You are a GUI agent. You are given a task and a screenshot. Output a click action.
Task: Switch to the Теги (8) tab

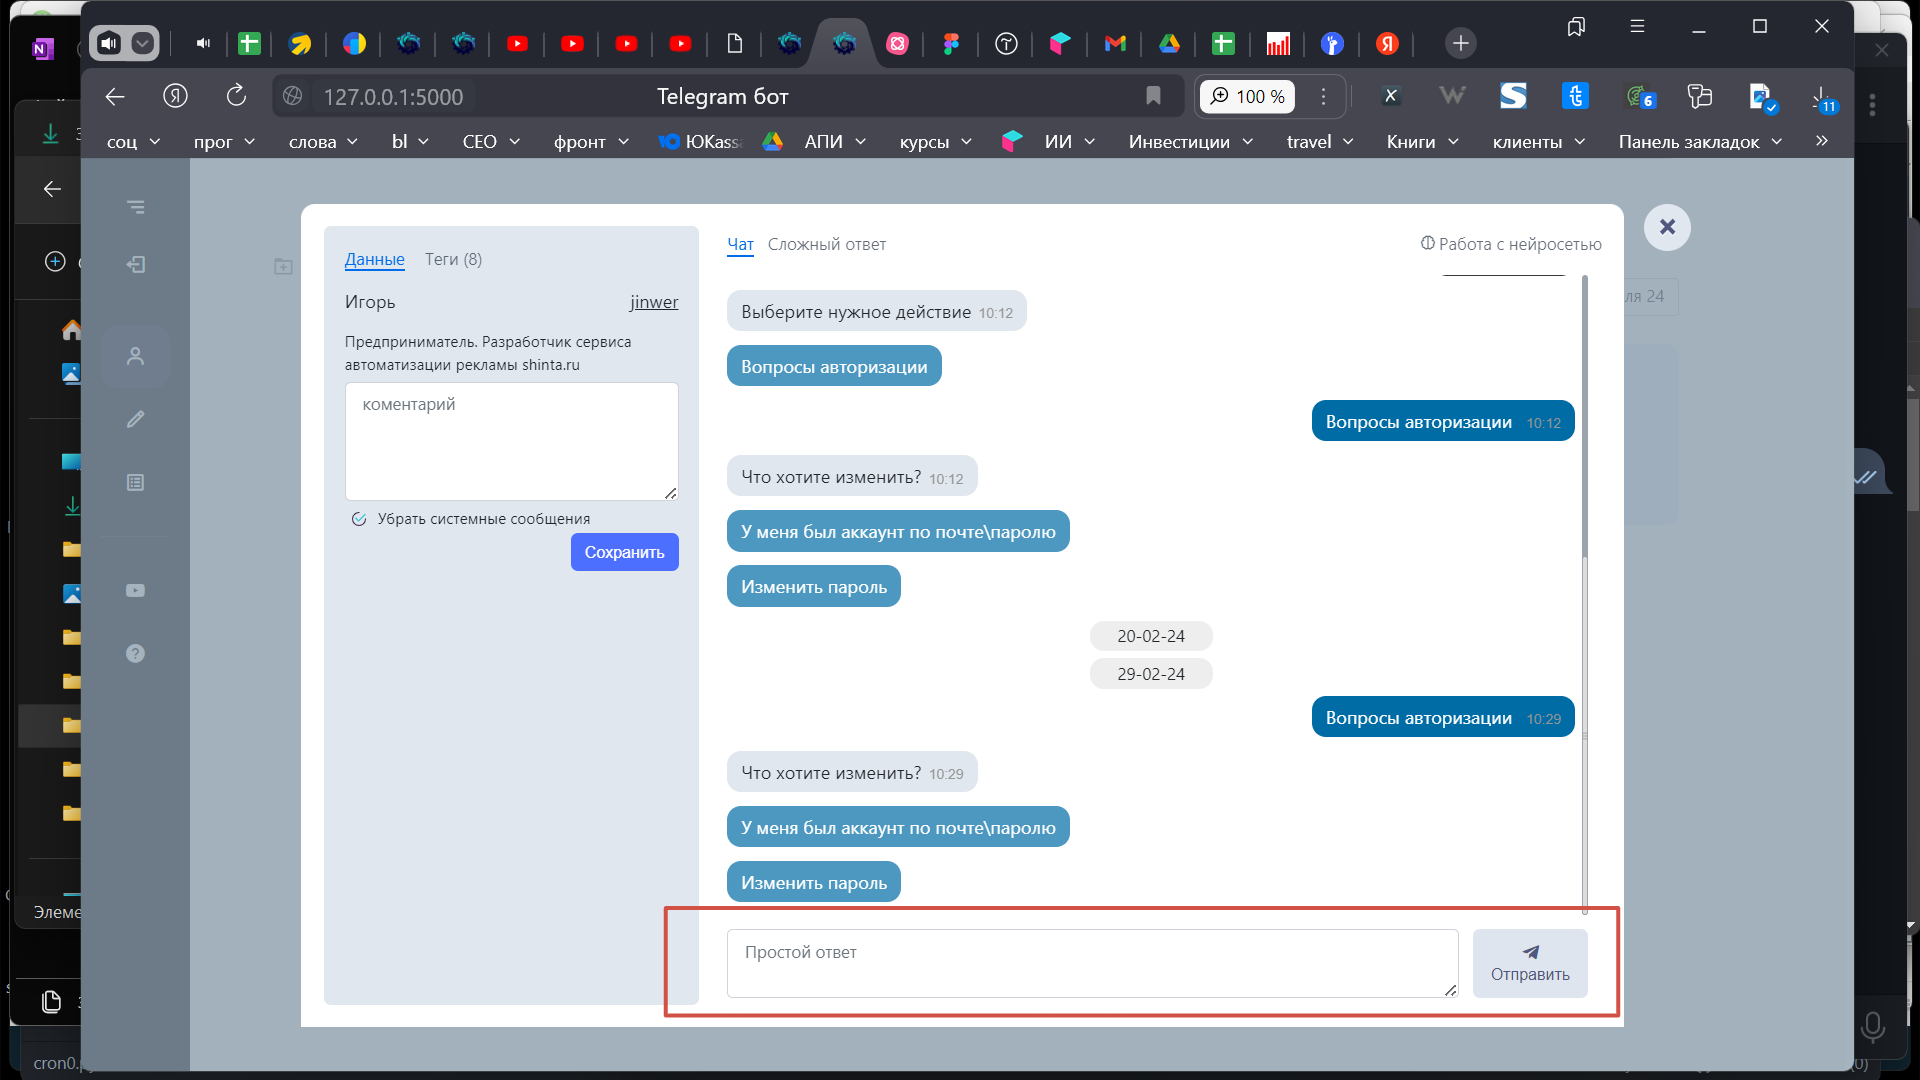tap(453, 259)
